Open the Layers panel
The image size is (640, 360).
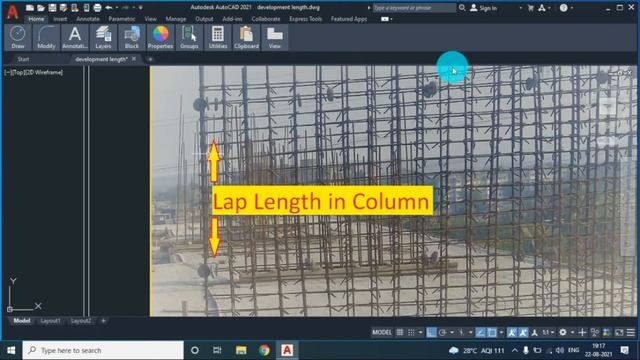pos(103,37)
